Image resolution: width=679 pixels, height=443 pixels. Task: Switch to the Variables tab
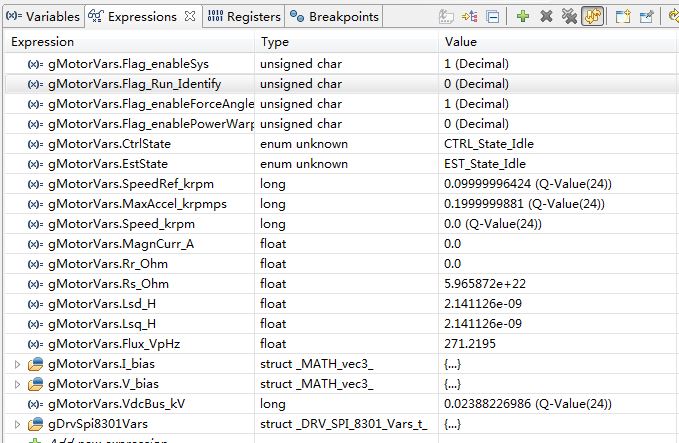(x=40, y=17)
